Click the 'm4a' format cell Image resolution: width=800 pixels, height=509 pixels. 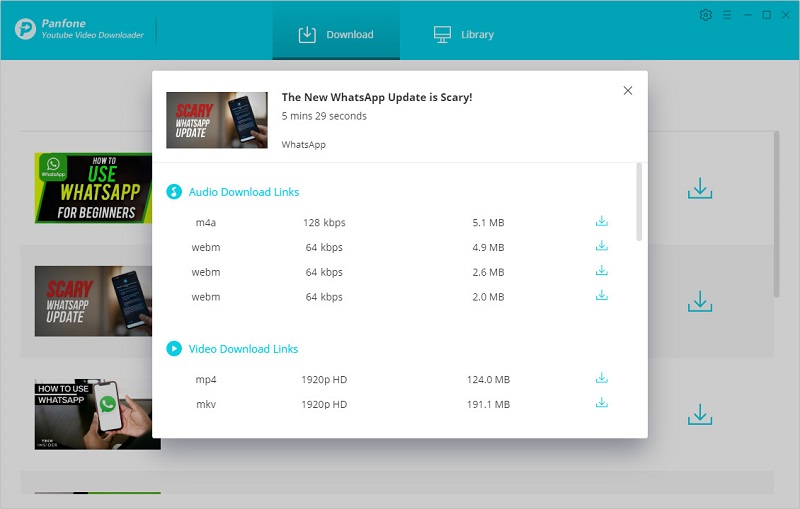206,222
